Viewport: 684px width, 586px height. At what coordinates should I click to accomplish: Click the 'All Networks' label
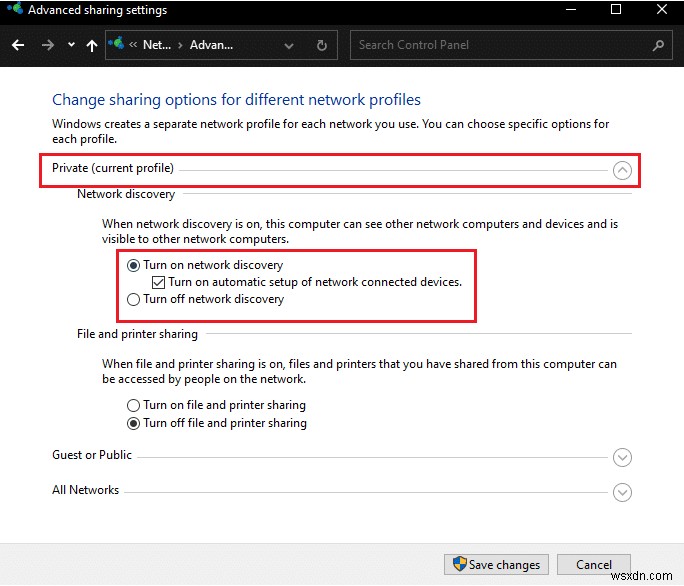[x=86, y=490]
